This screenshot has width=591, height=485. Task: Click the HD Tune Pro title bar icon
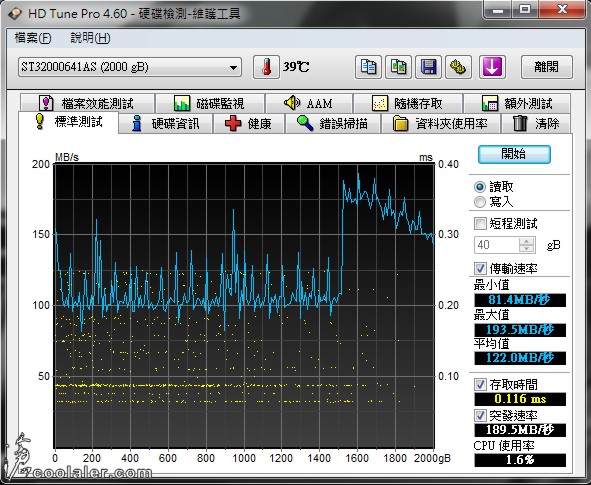15,14
